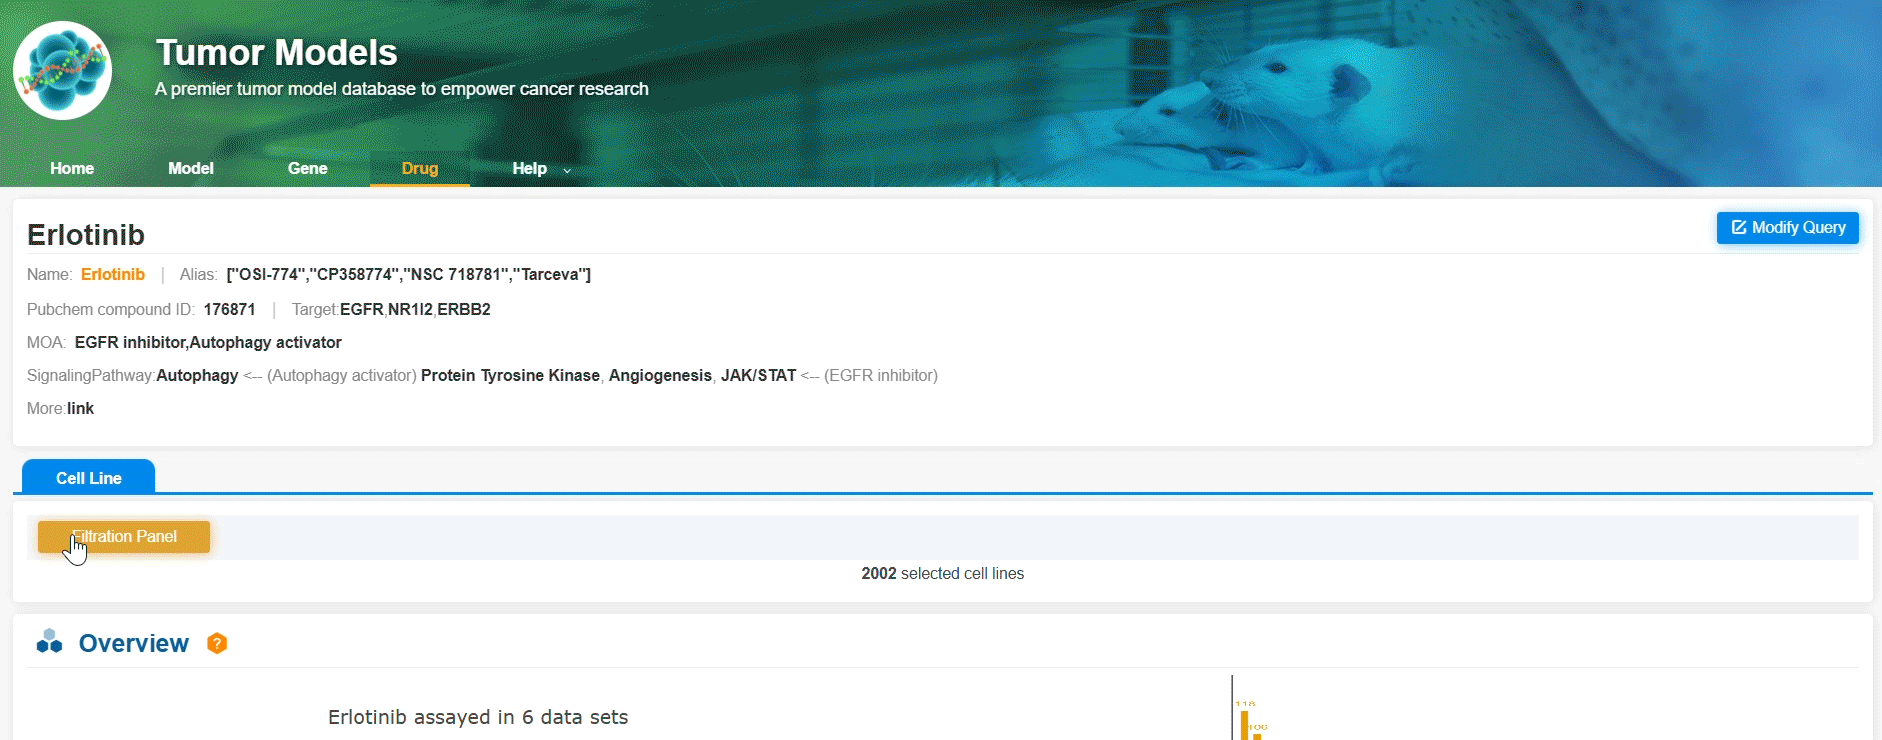The image size is (1882, 740).
Task: Click the Overview hexagon cluster icon
Action: coord(49,642)
